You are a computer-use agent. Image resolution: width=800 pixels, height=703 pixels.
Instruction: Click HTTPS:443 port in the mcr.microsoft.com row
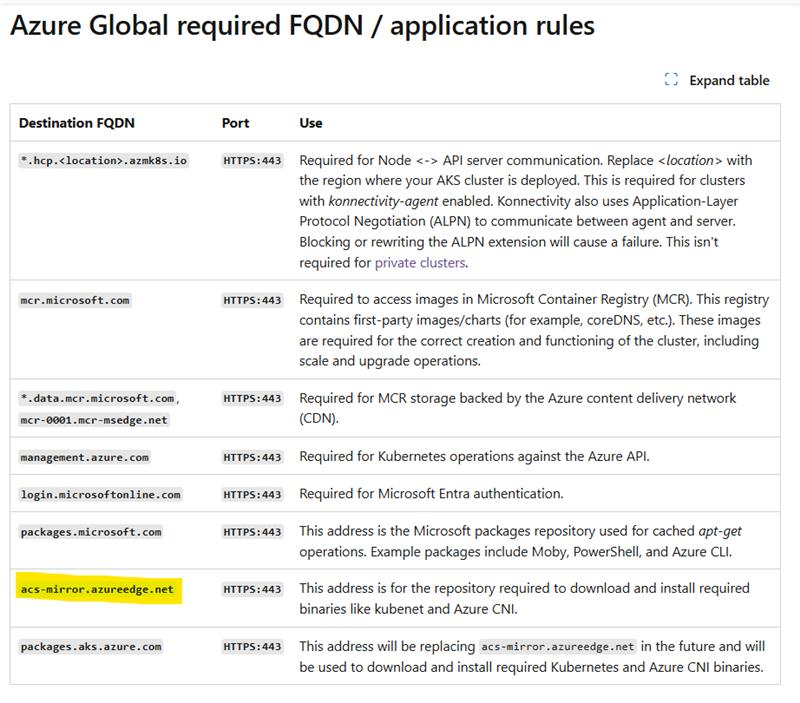[x=252, y=300]
